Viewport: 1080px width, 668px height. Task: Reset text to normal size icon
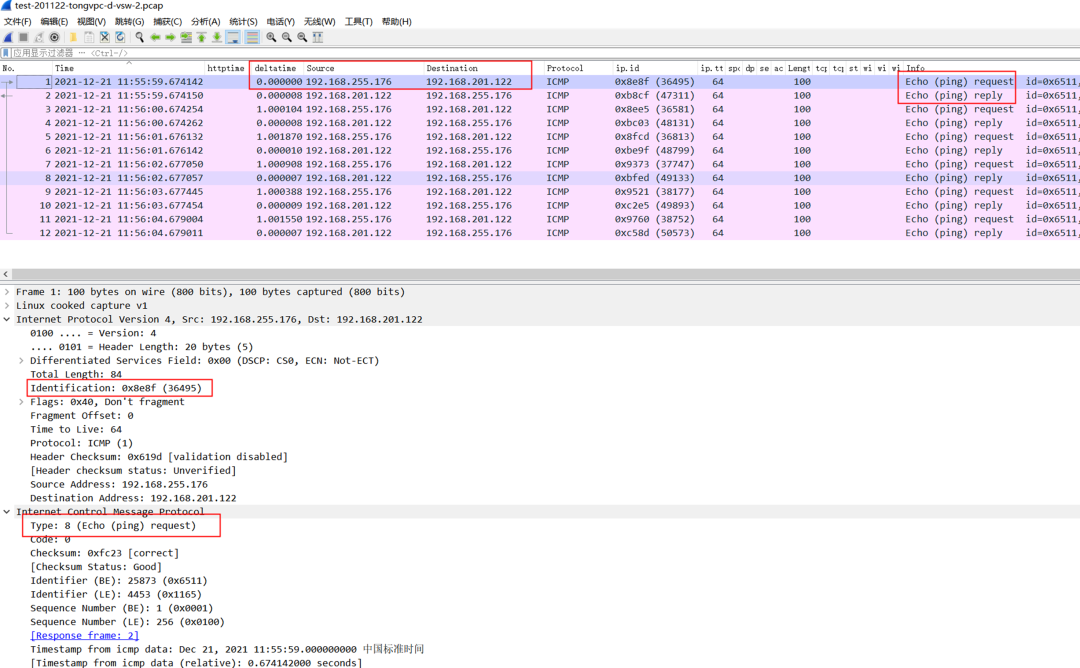(302, 37)
